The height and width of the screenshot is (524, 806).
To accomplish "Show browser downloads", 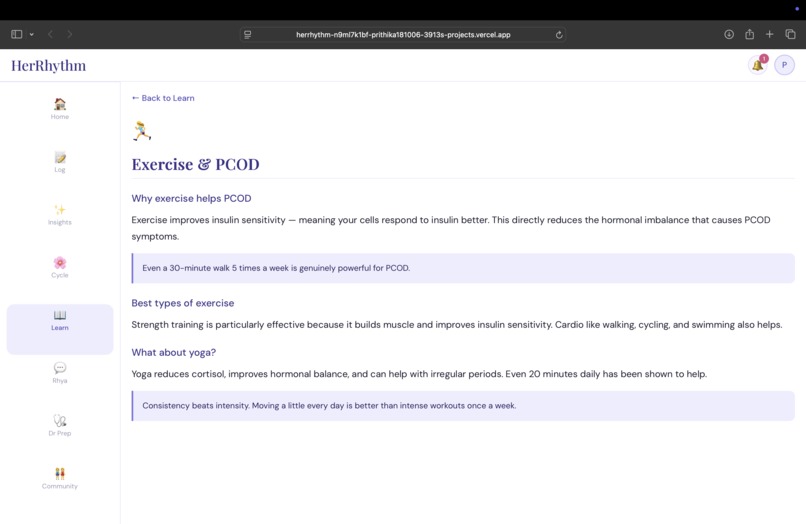I will pyautogui.click(x=729, y=34).
